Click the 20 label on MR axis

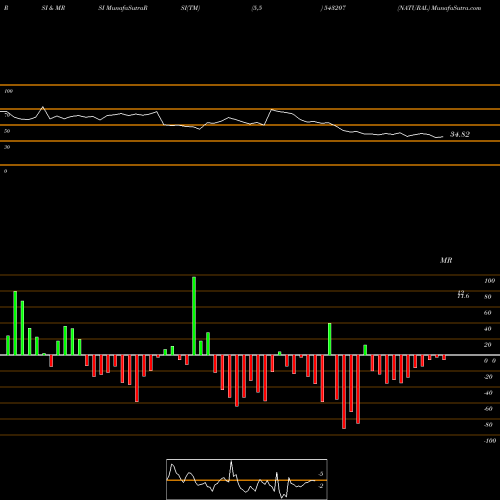[488, 345]
